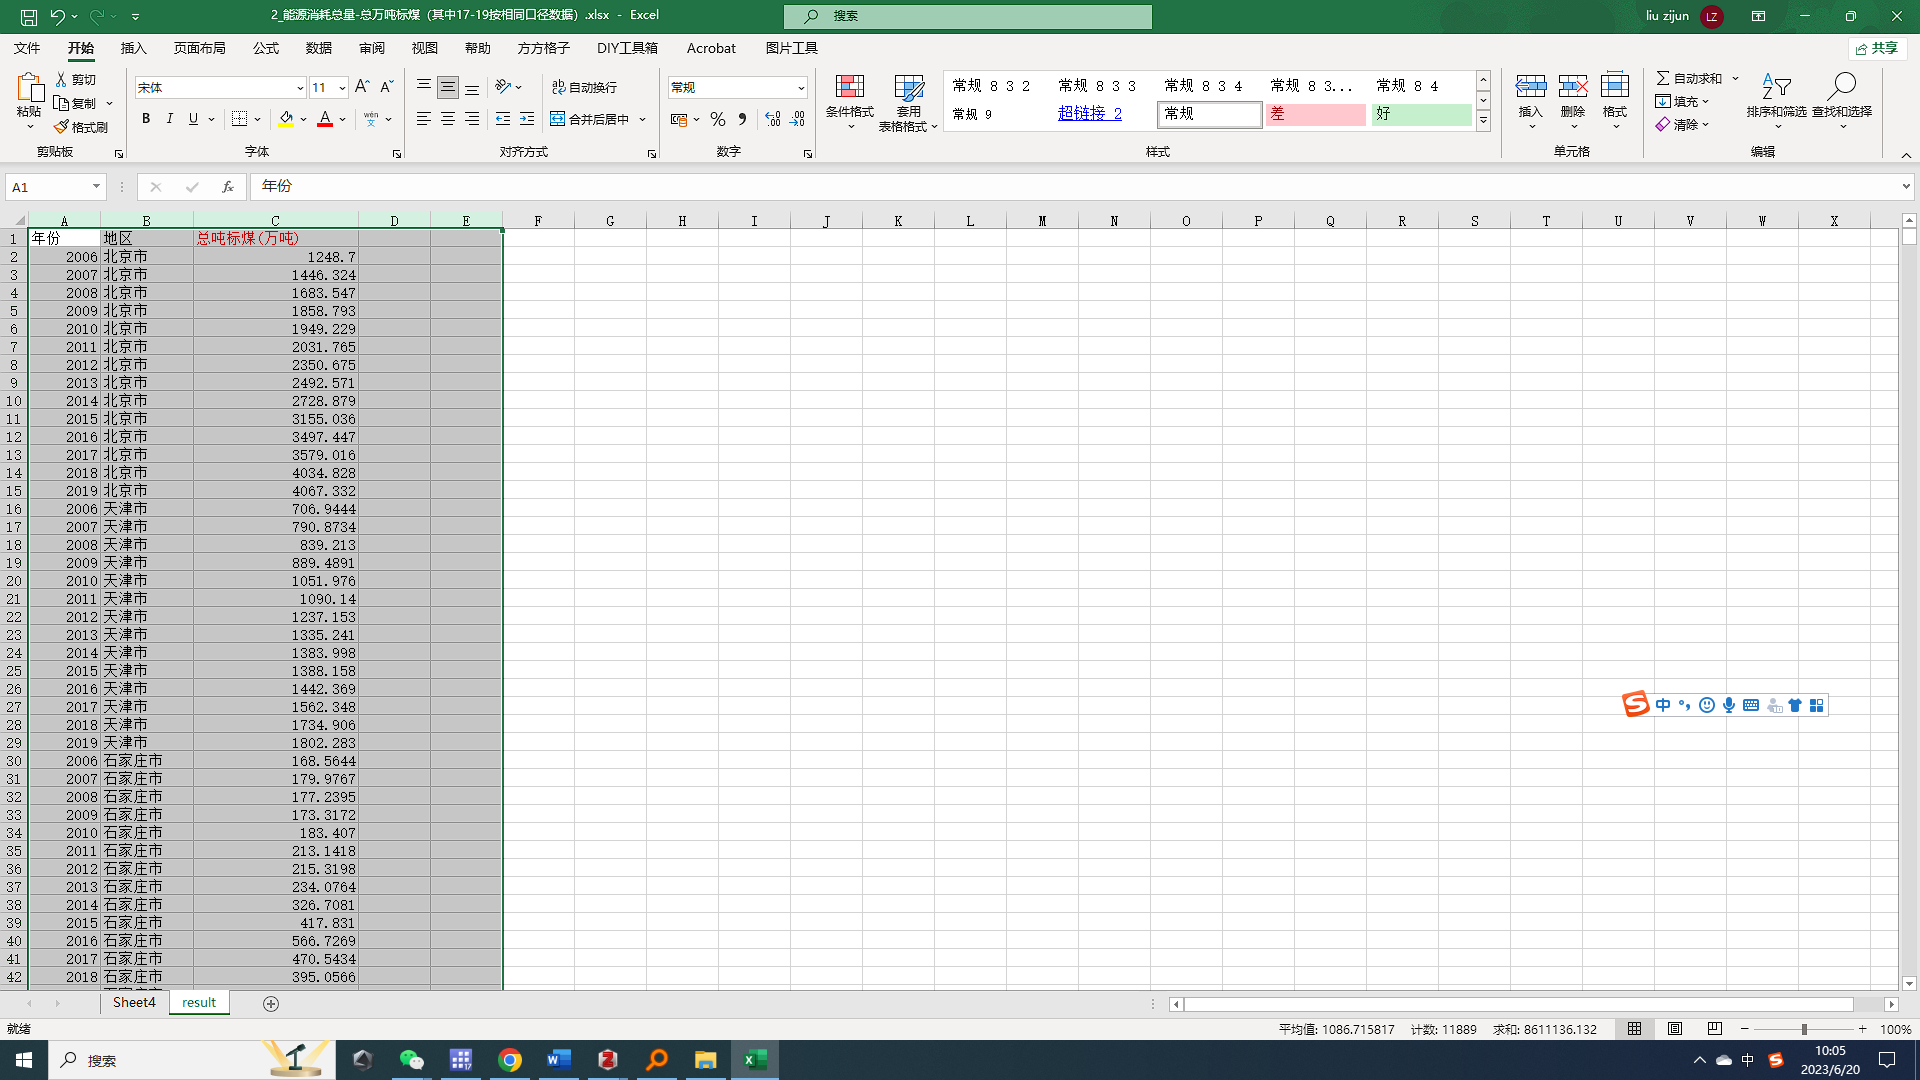The width and height of the screenshot is (1920, 1080).
Task: Open the Formulas (公式) ribbon tab
Action: tap(265, 48)
